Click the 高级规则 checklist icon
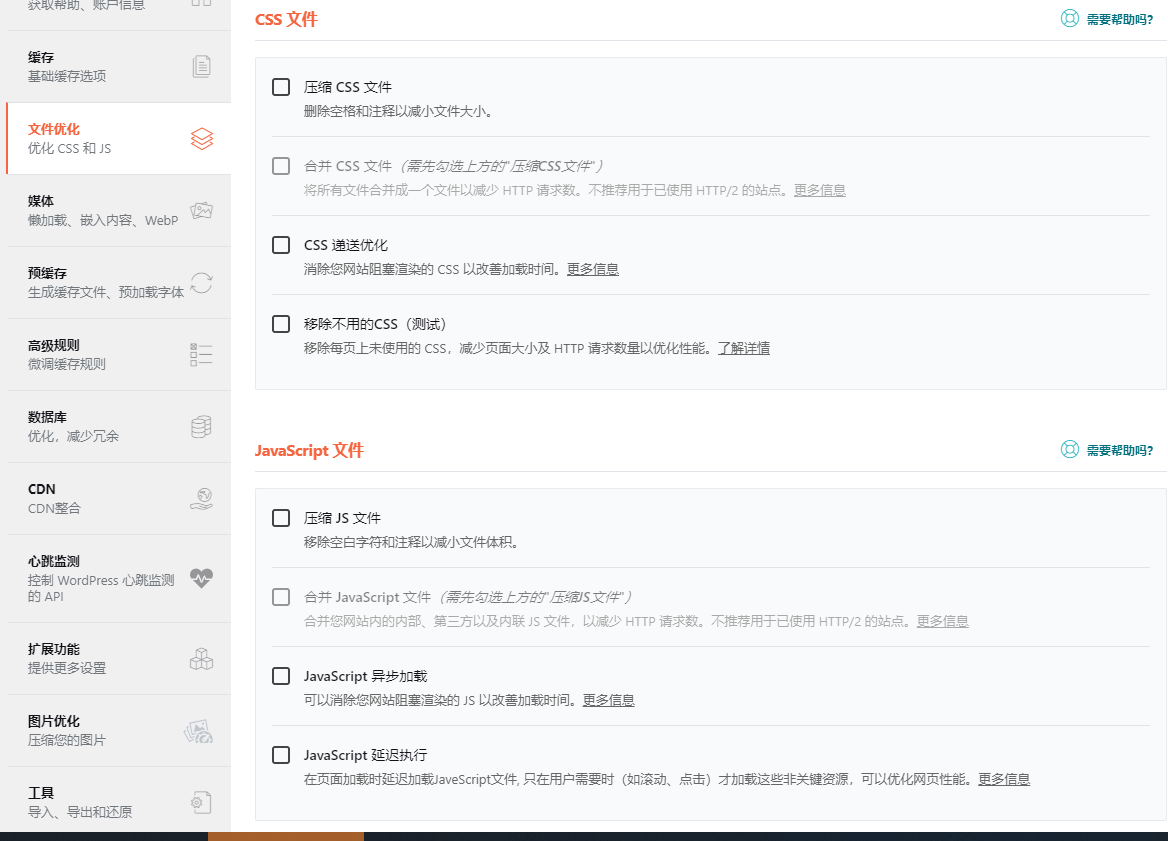Viewport: 1168px width, 841px height. coord(201,354)
